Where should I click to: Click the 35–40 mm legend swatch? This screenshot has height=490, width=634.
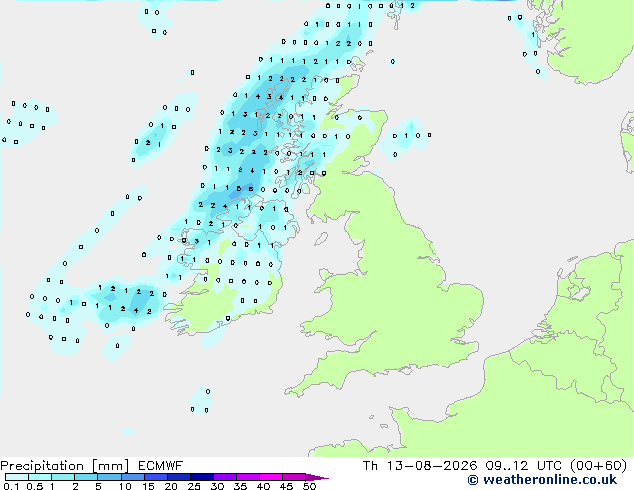pos(247,477)
